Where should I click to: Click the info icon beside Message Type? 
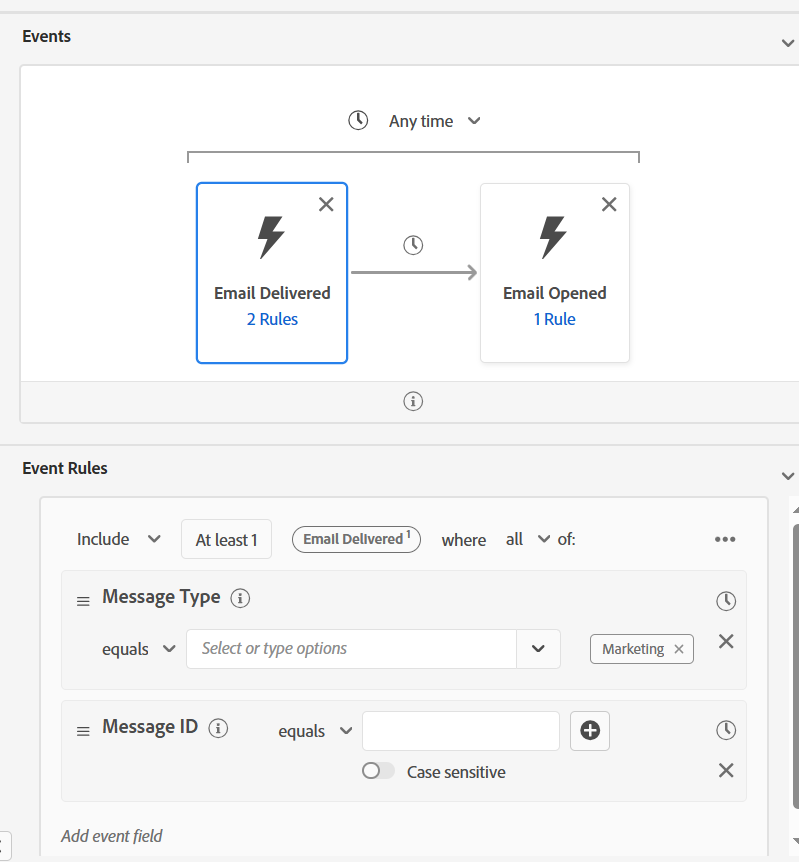240,598
